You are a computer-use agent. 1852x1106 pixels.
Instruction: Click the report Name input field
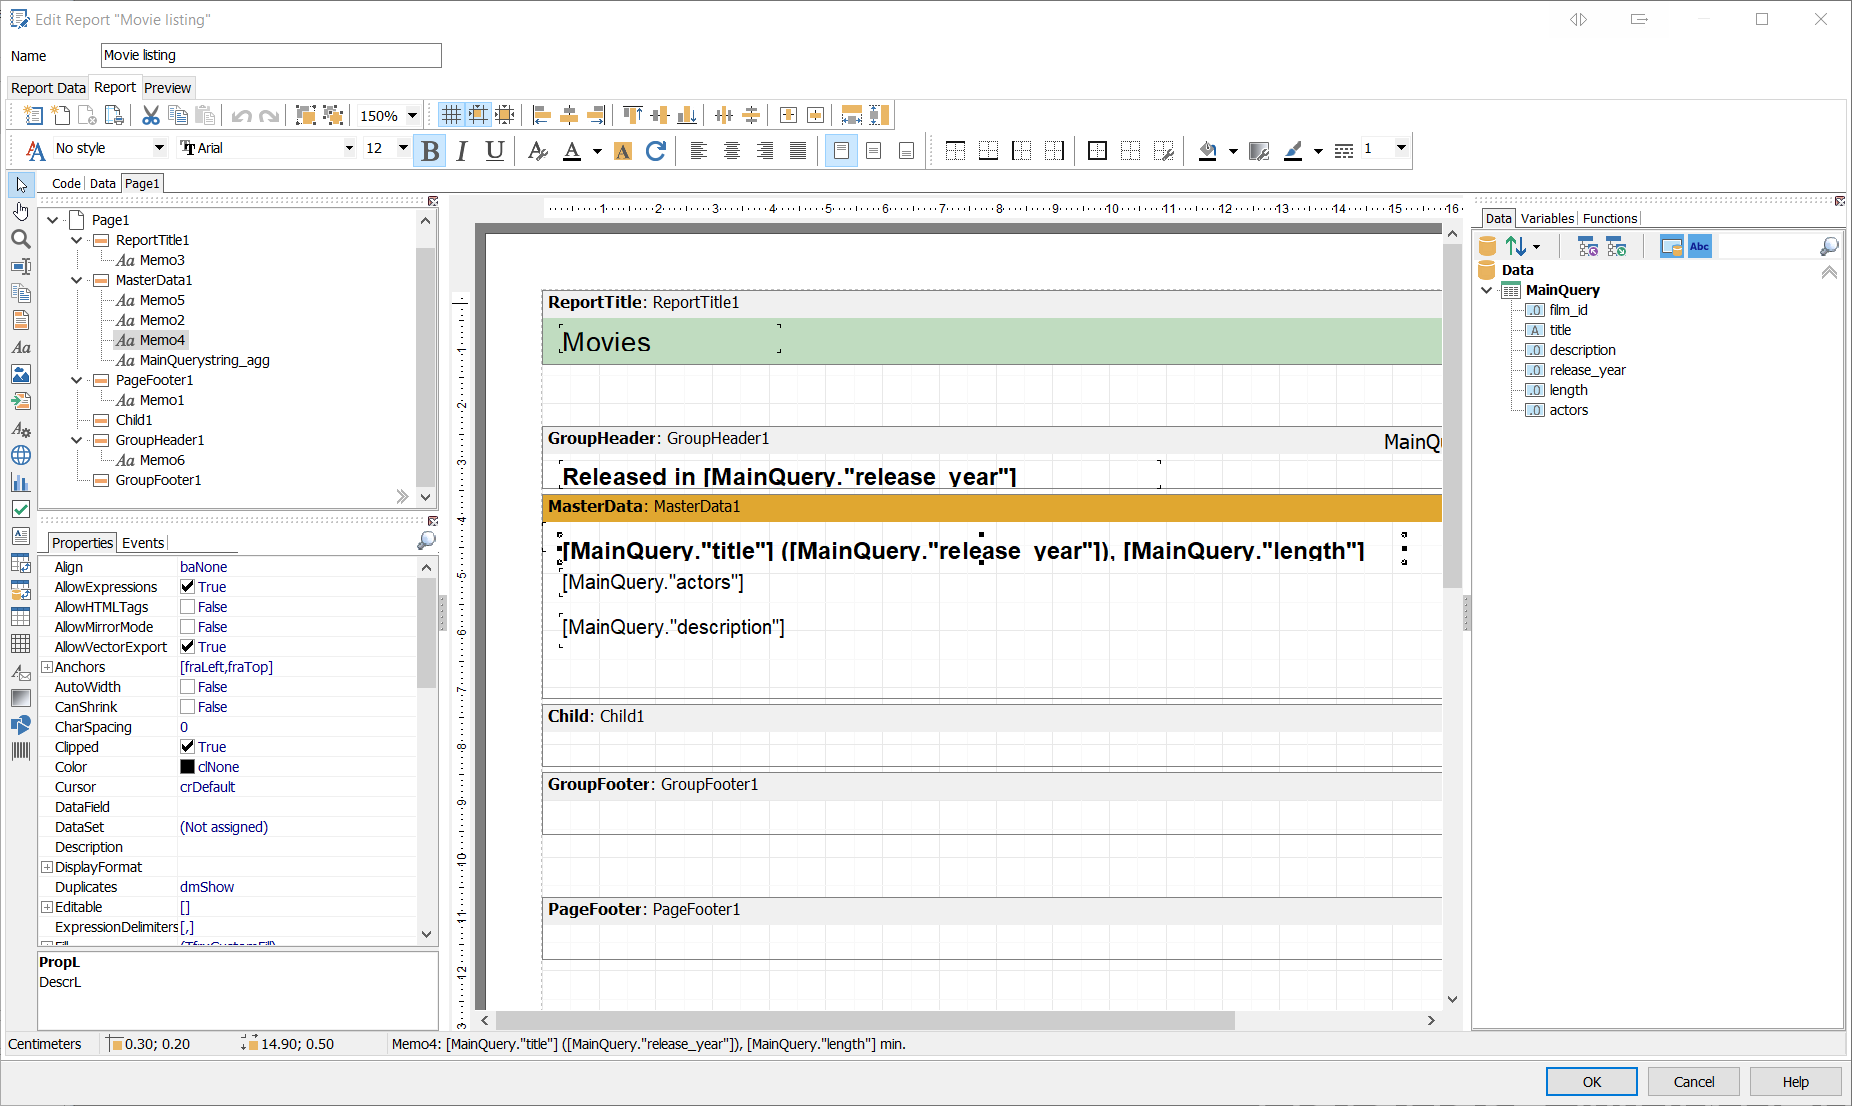(x=271, y=56)
